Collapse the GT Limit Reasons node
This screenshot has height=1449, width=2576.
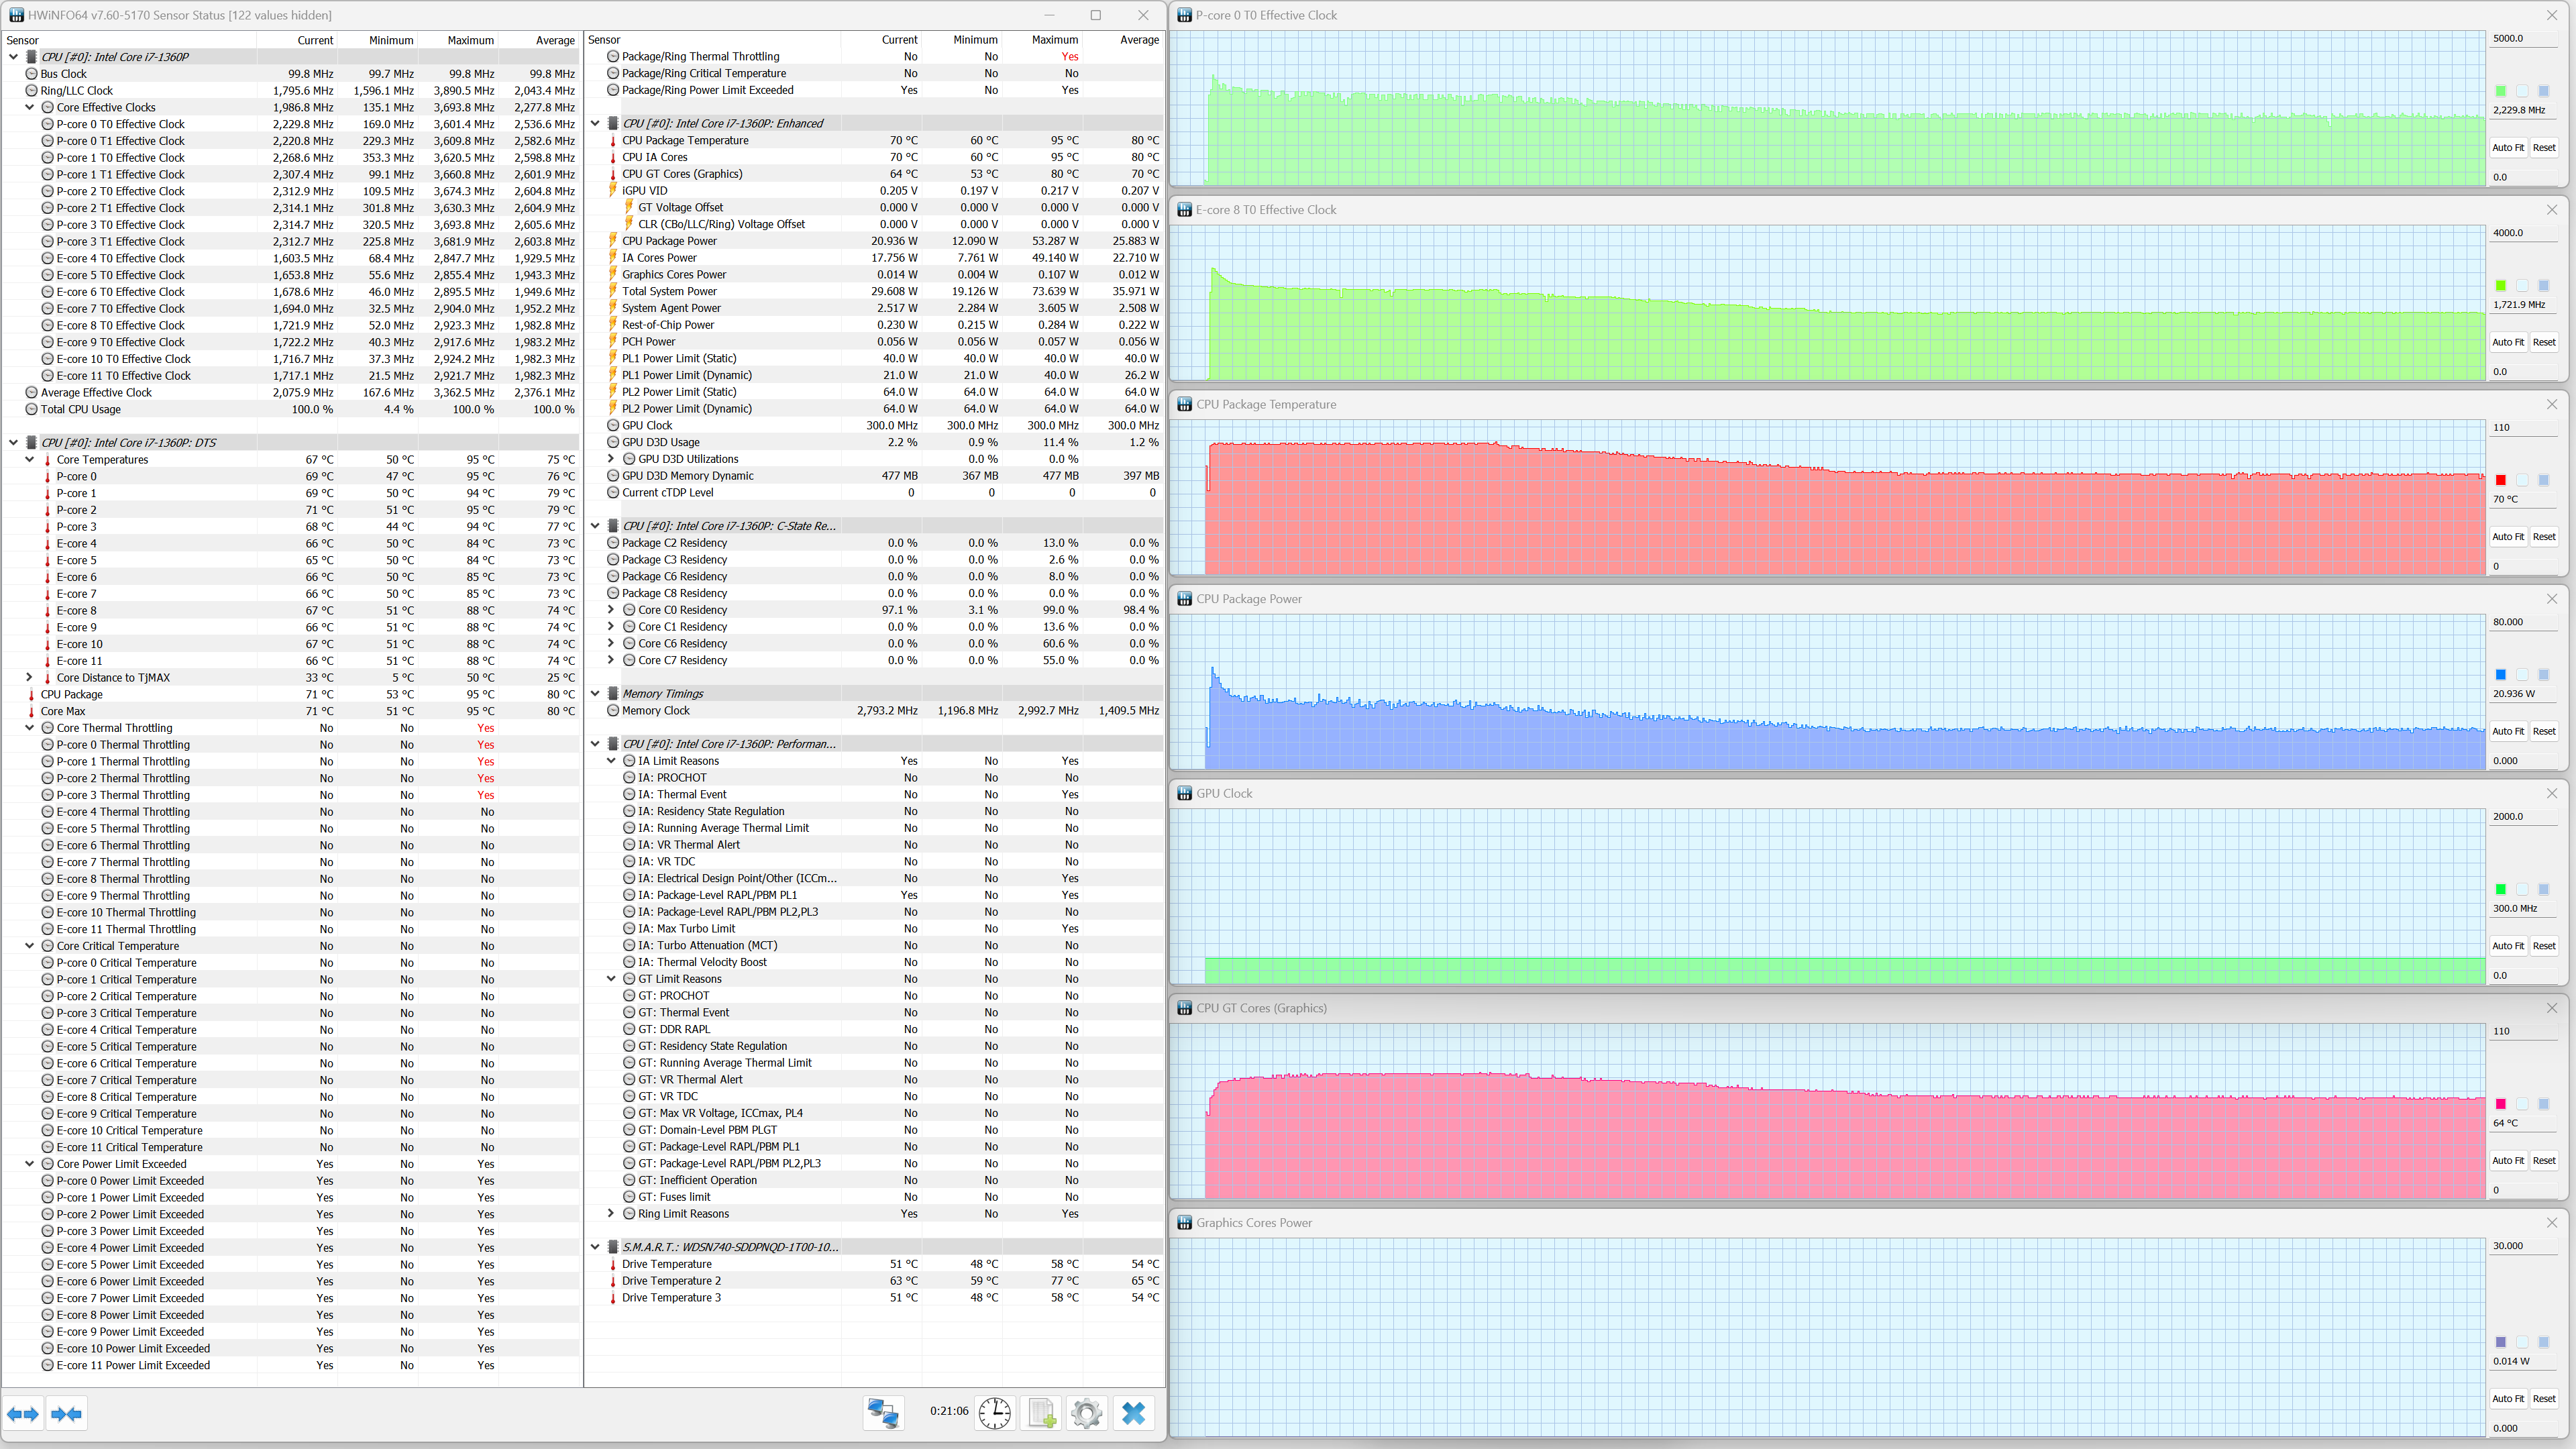[x=611, y=979]
